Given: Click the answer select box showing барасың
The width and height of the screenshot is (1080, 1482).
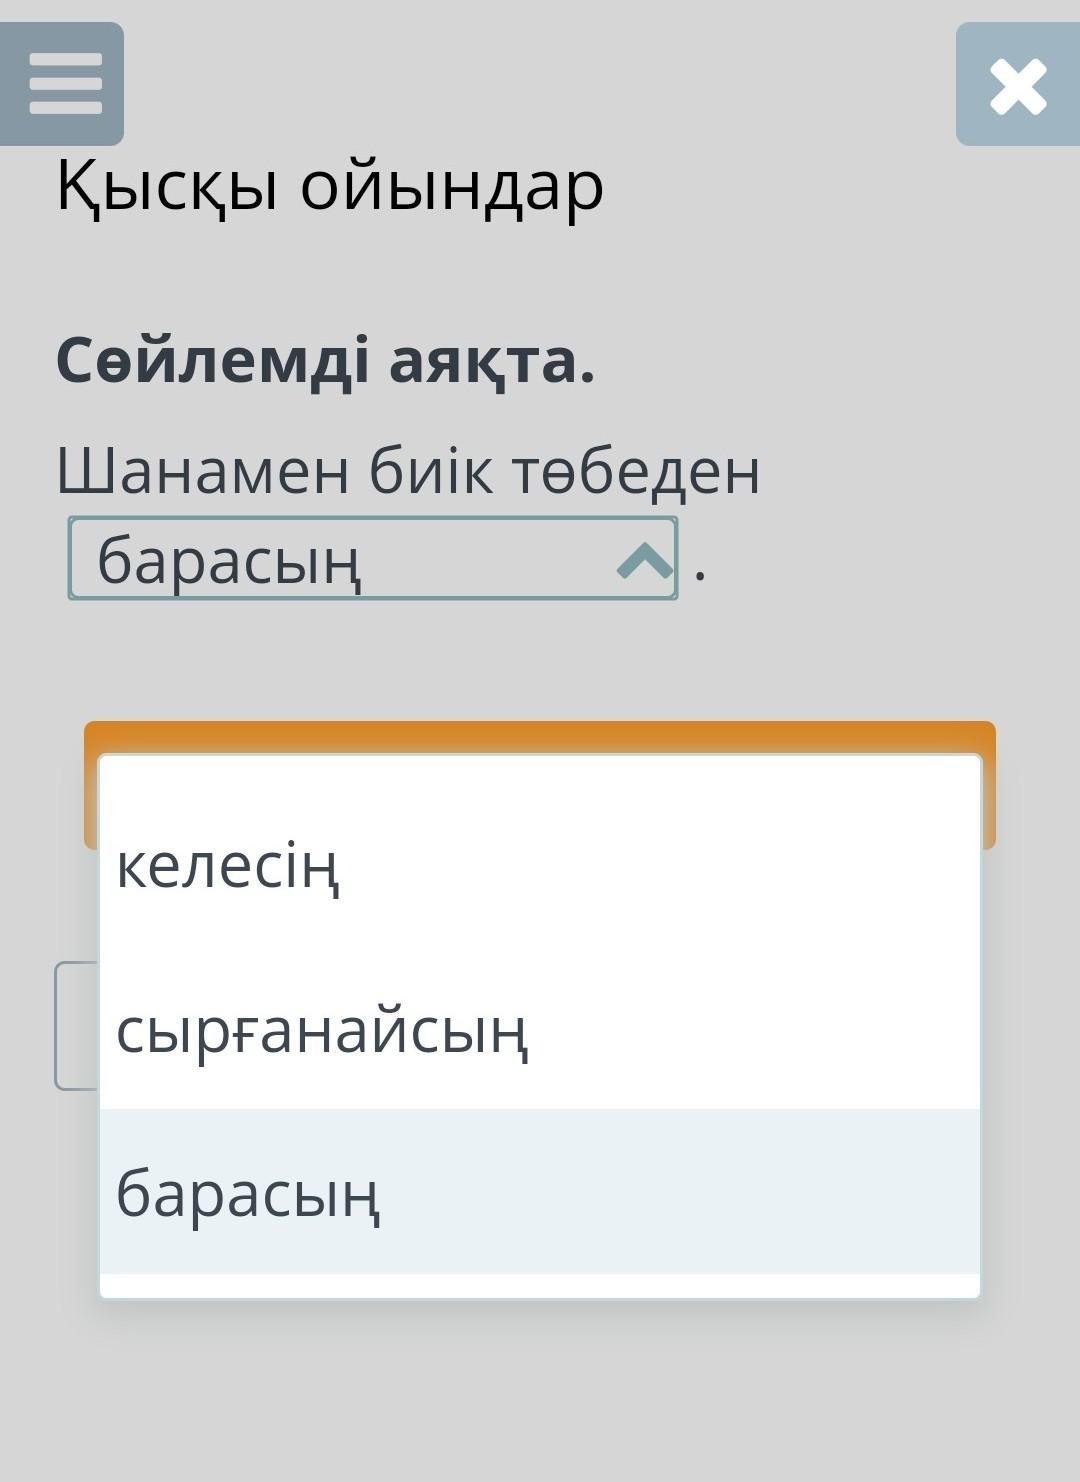Looking at the screenshot, I should (372, 559).
